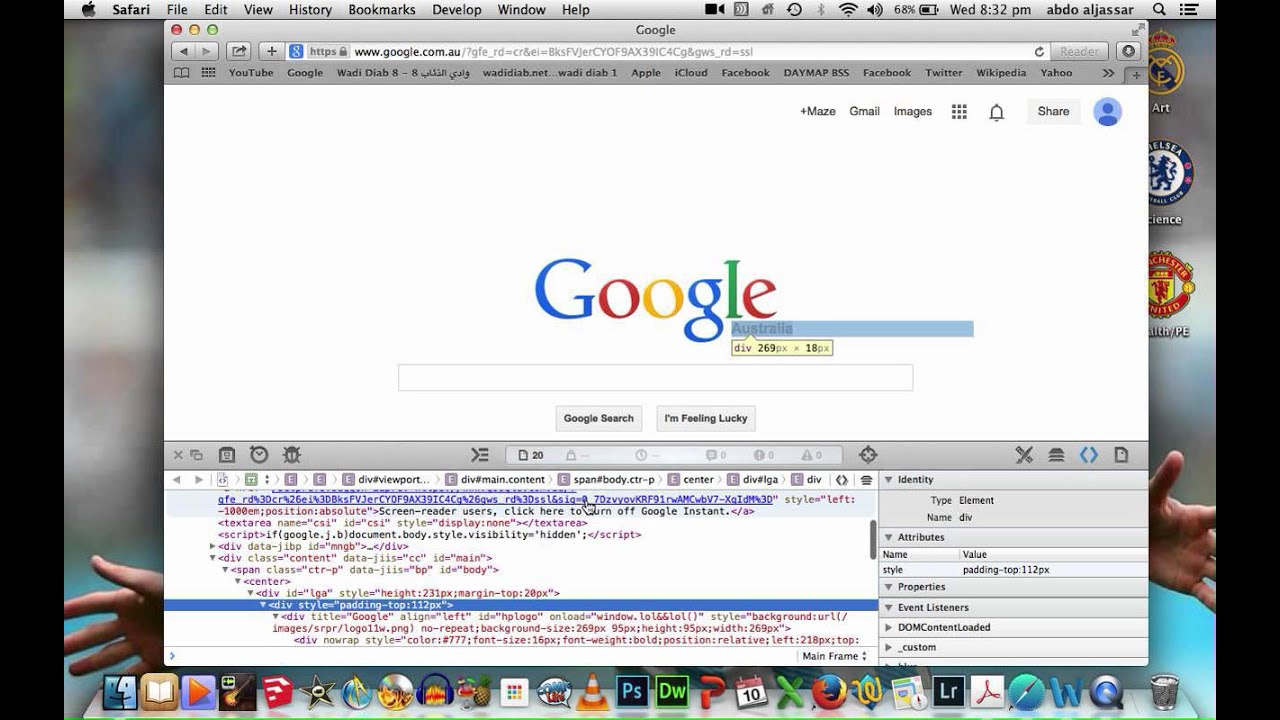Screen dimensions: 1280x720
Task: Click the Google search input box
Action: (655, 378)
